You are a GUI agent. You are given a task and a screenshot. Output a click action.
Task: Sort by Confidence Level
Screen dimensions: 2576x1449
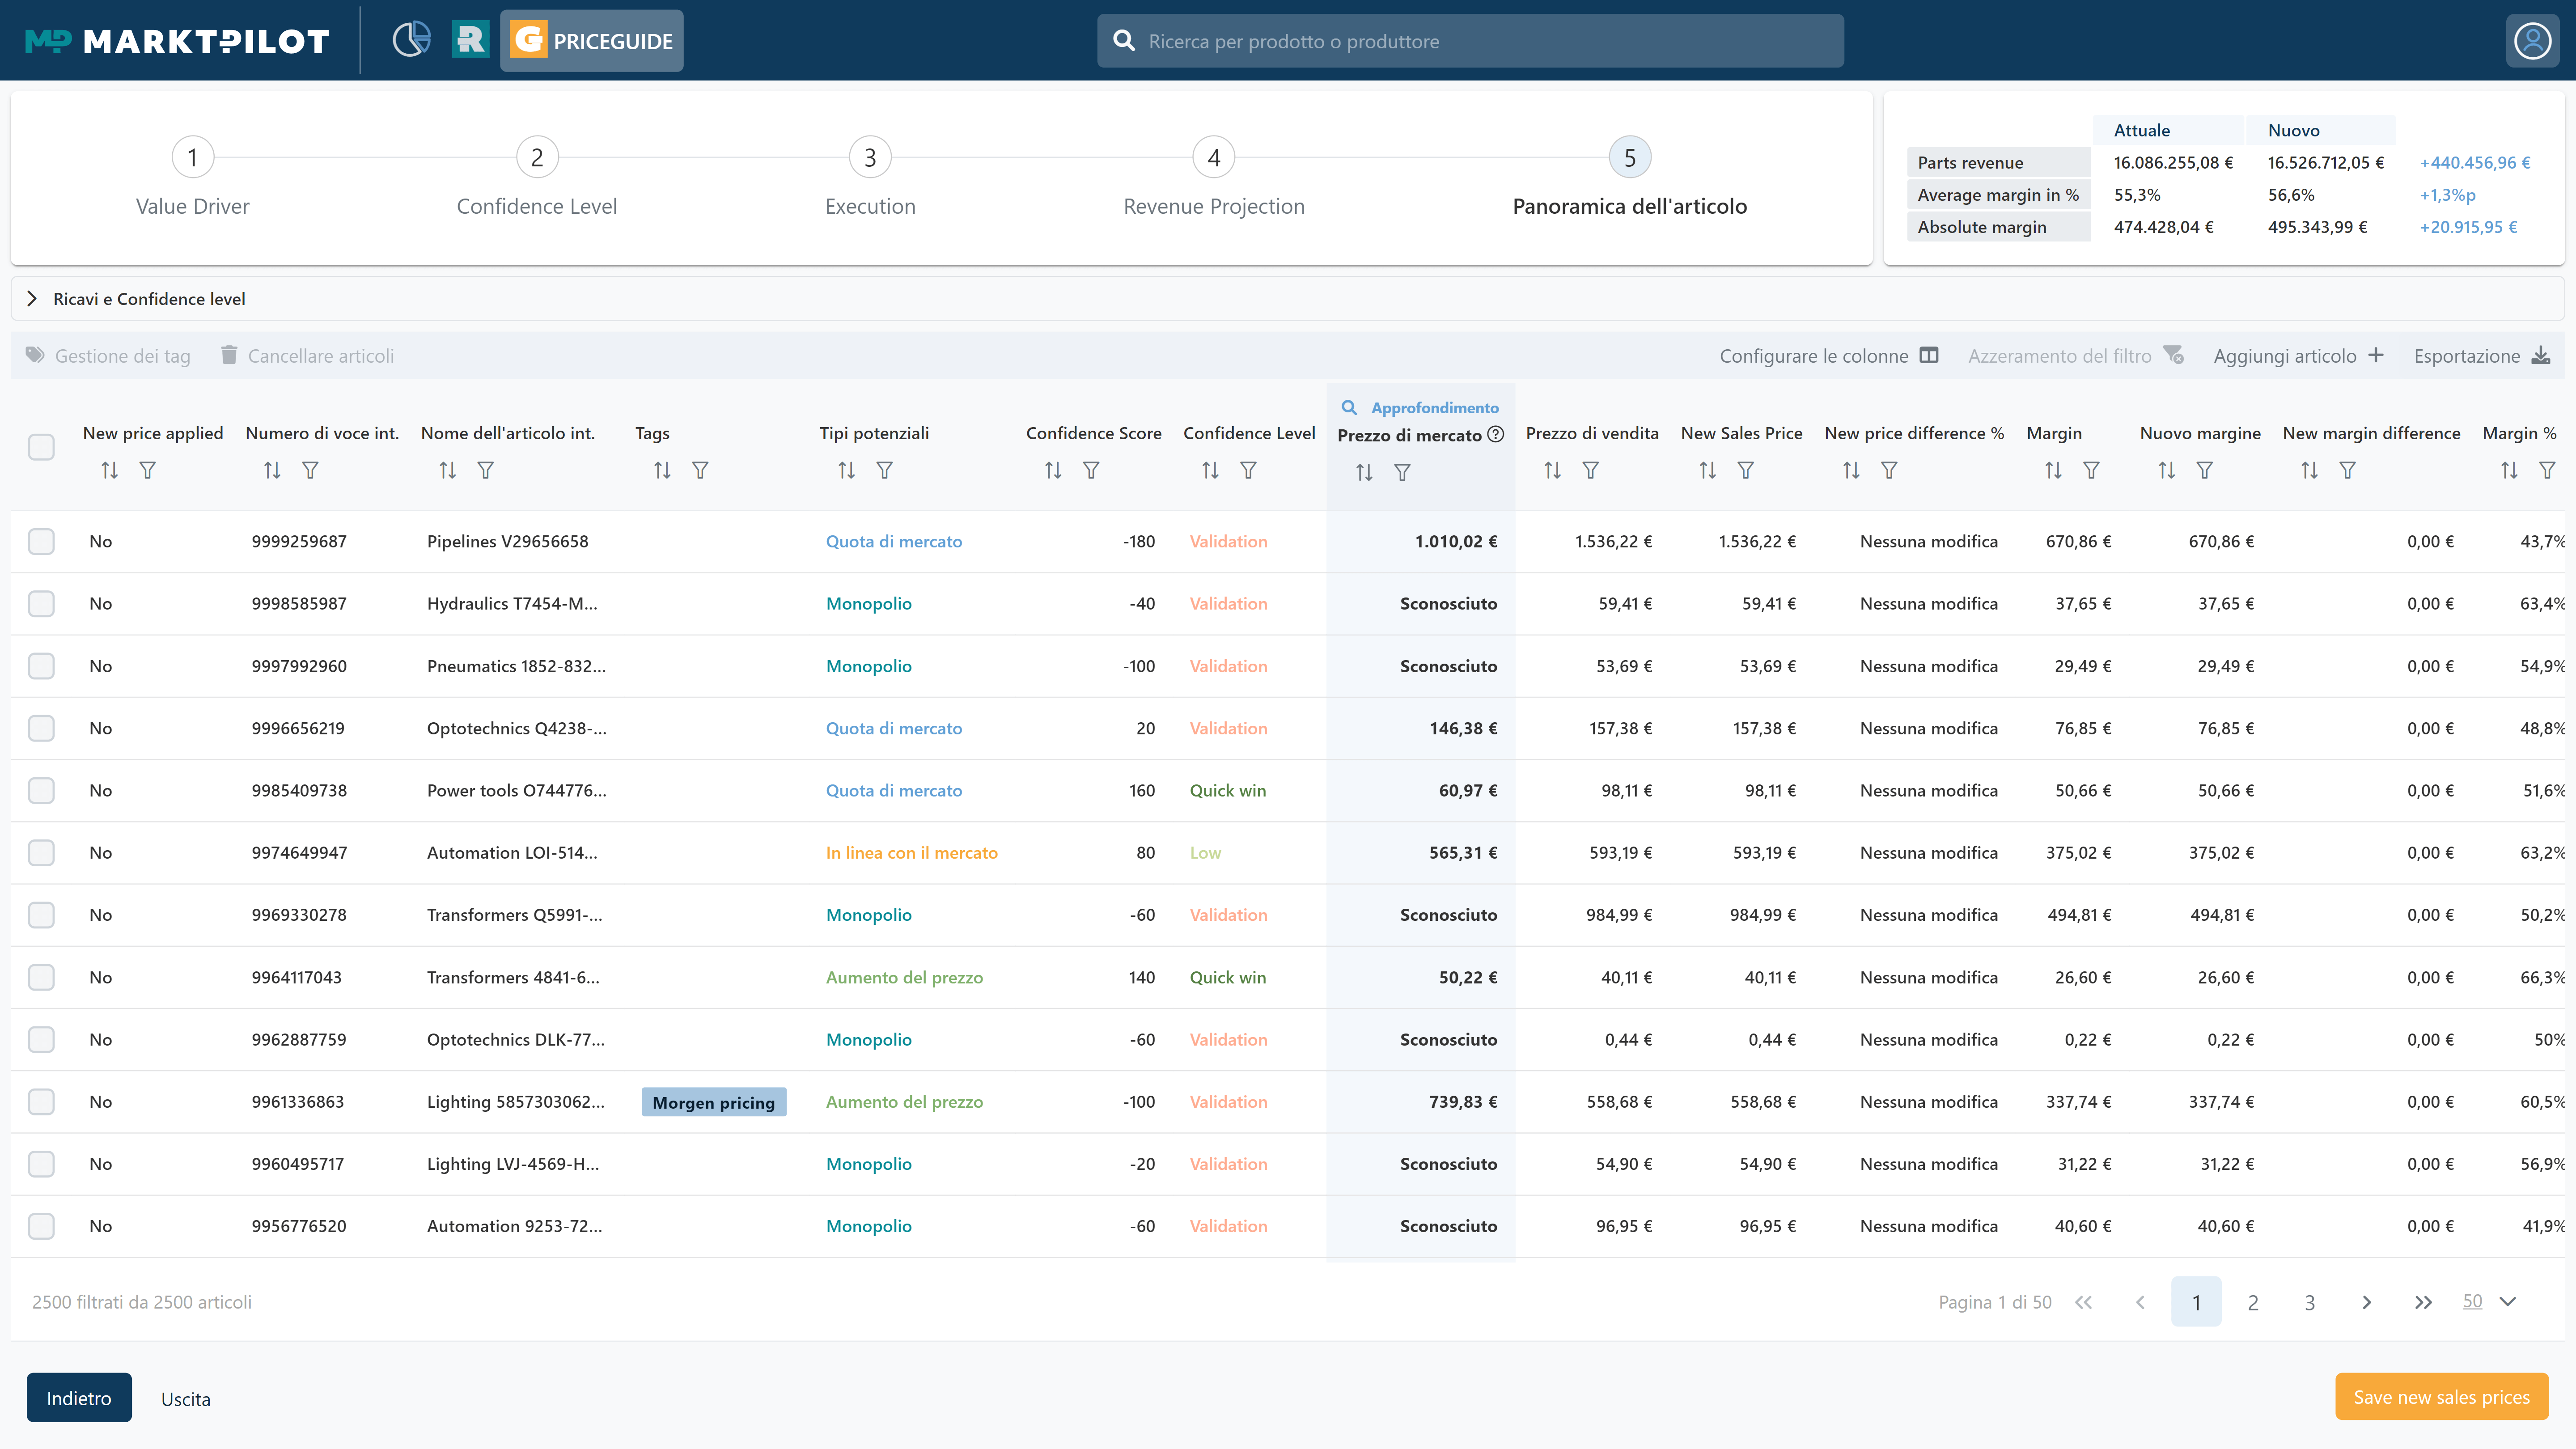(1210, 470)
